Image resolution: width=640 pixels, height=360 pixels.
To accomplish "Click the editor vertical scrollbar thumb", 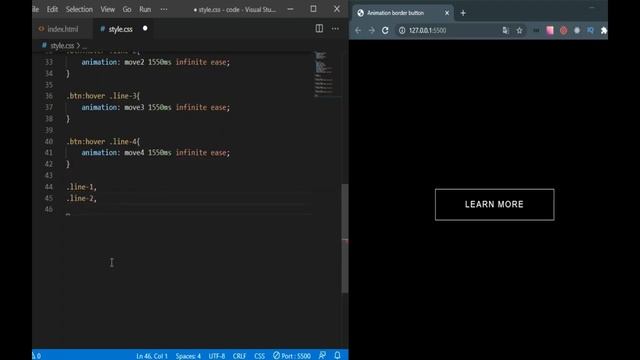I will click(x=345, y=239).
